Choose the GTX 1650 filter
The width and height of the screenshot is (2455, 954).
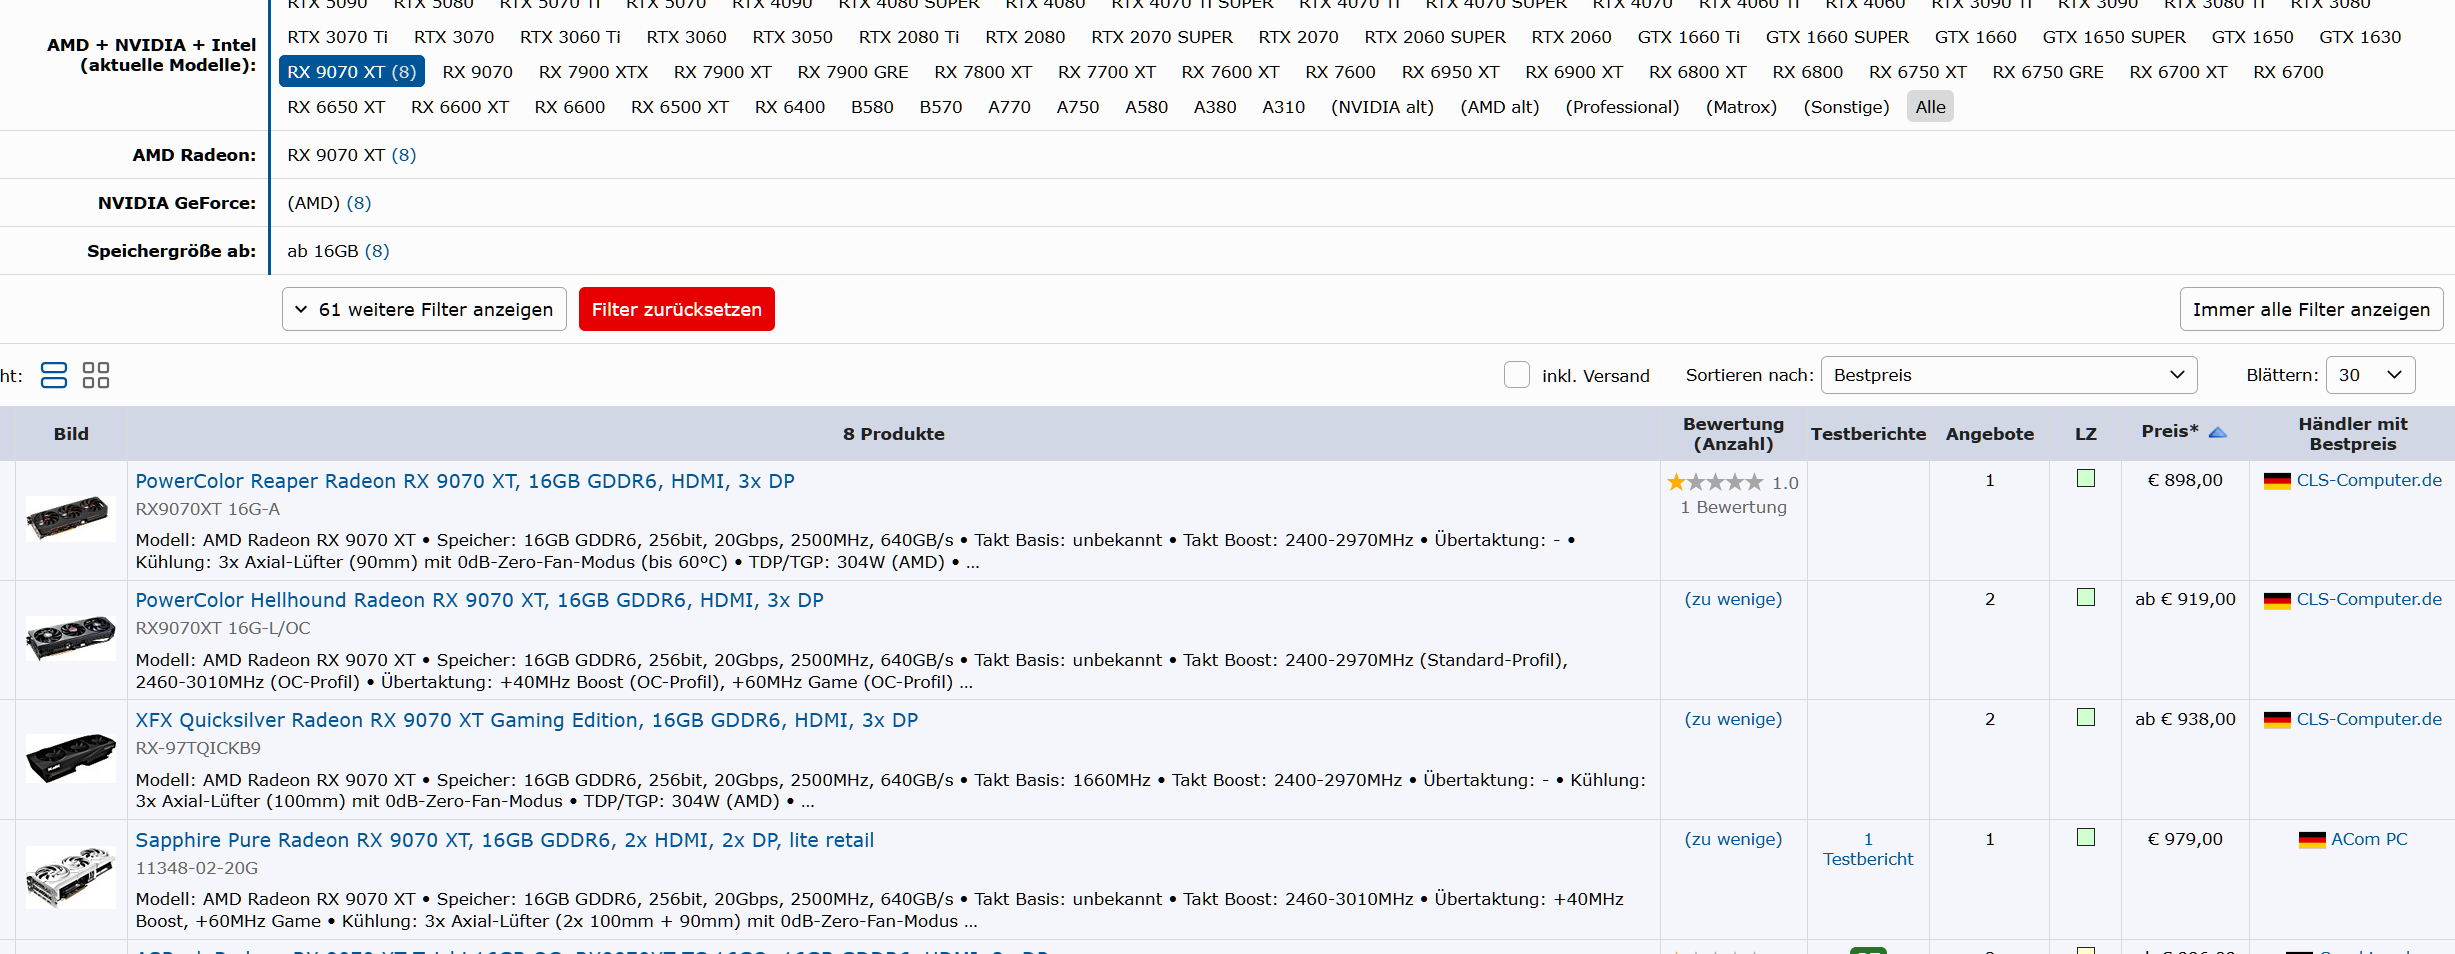2253,37
